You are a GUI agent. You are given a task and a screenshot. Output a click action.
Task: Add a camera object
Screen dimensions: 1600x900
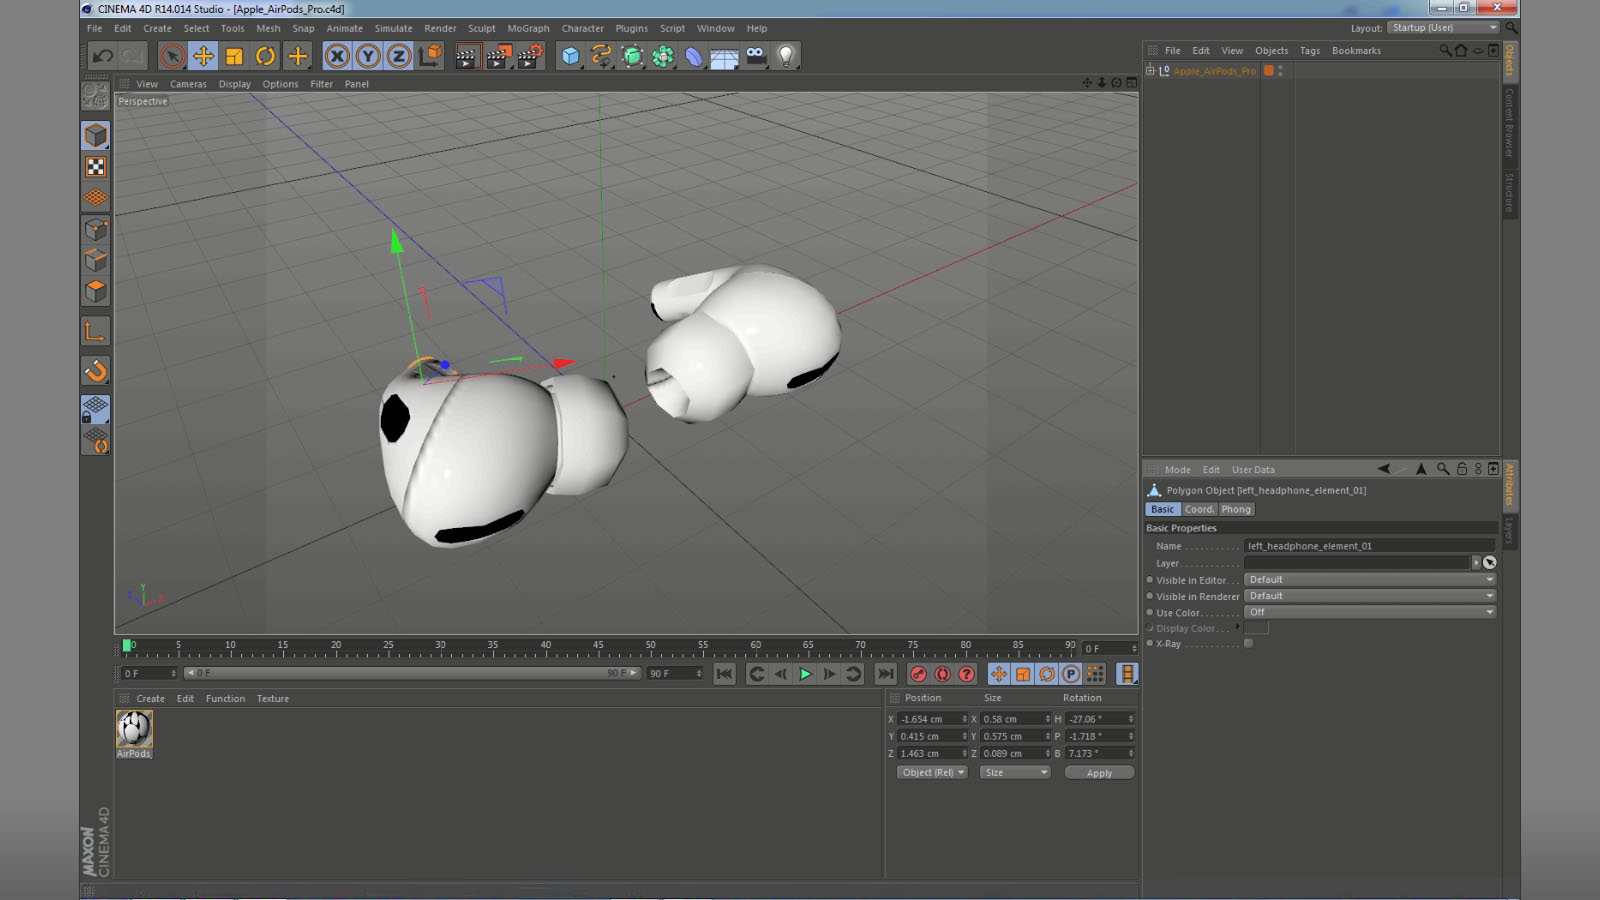[x=756, y=56]
